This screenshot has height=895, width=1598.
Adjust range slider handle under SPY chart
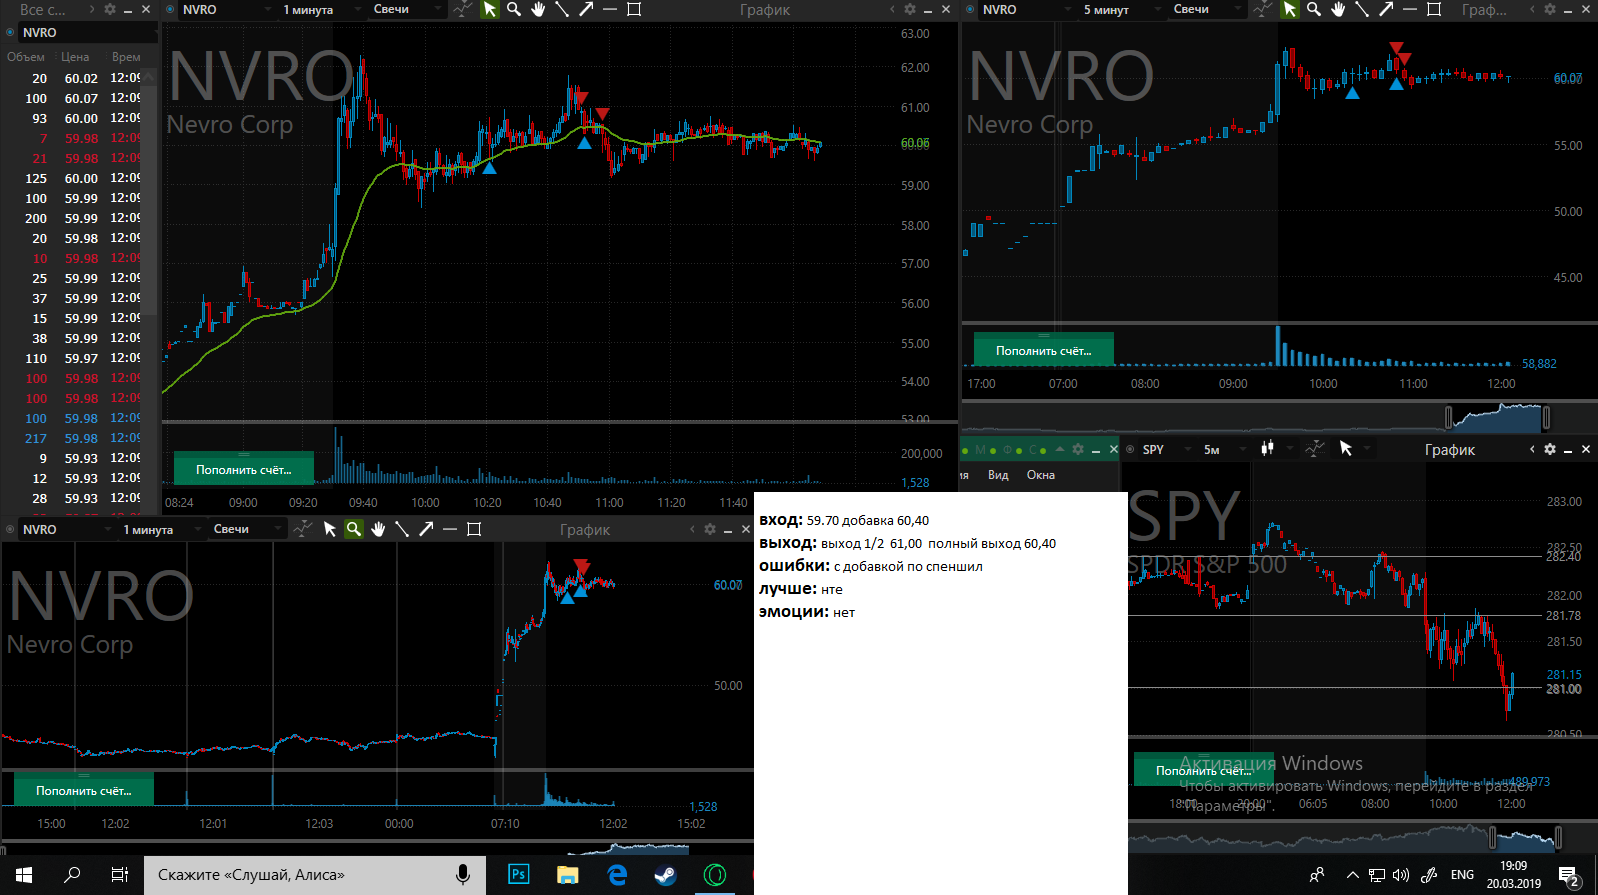point(1493,836)
